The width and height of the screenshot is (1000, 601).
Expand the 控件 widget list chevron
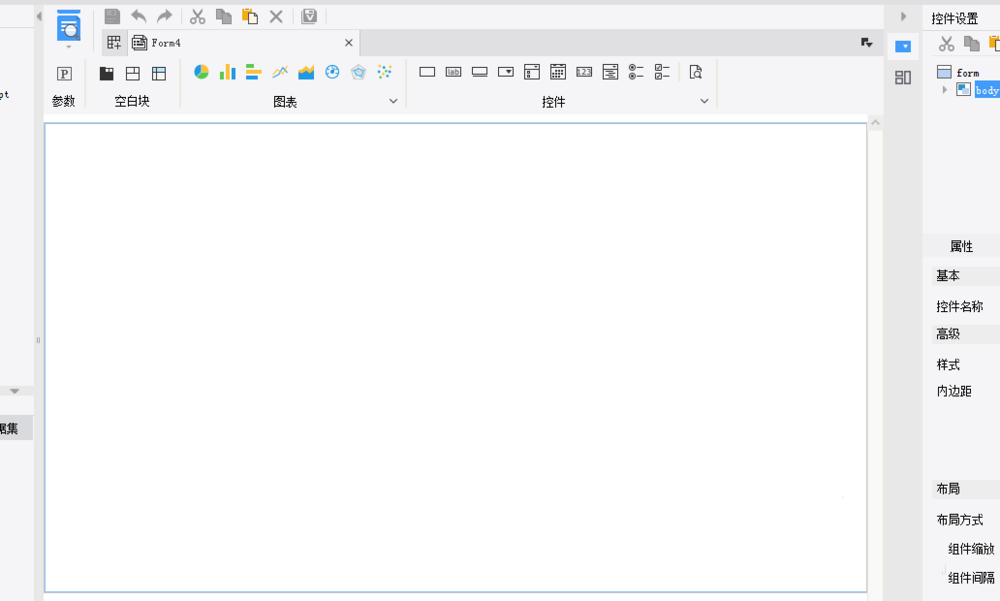[x=704, y=101]
